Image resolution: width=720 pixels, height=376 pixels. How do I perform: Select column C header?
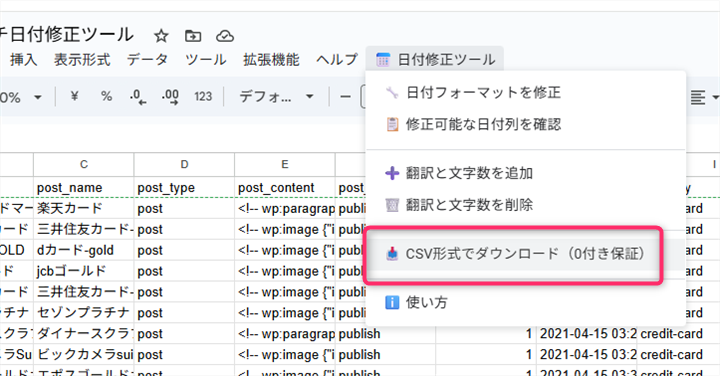[x=84, y=164]
